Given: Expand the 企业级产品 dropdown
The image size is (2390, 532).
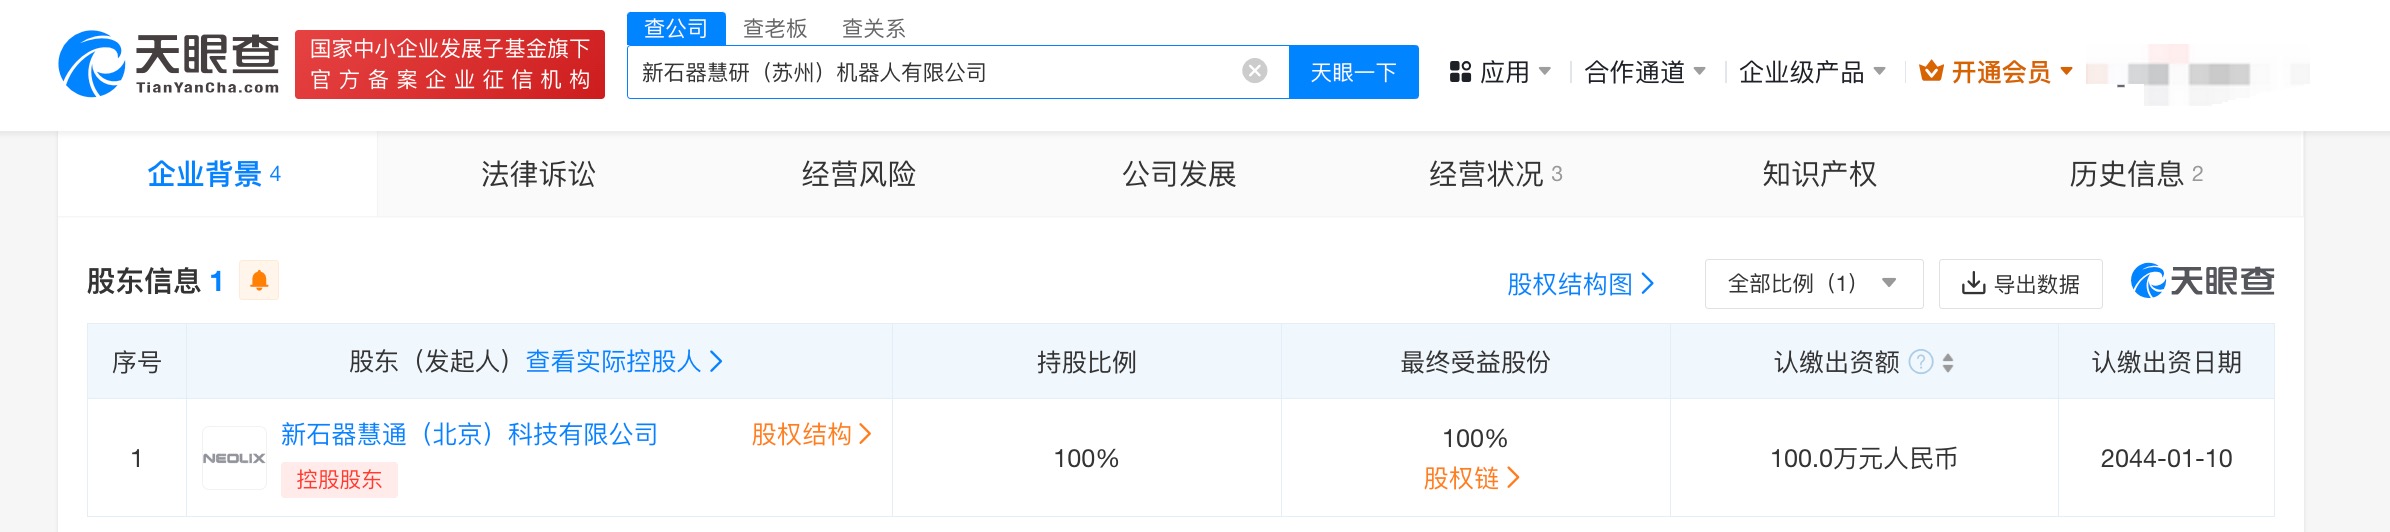Looking at the screenshot, I should [1812, 72].
